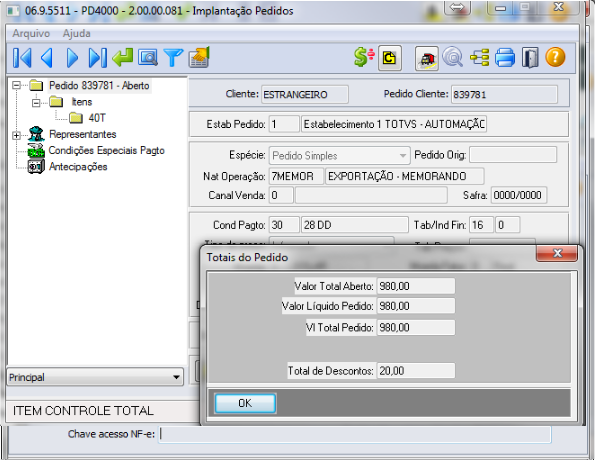Click the red truck icon
This screenshot has width=595, height=460.
pos(427,58)
